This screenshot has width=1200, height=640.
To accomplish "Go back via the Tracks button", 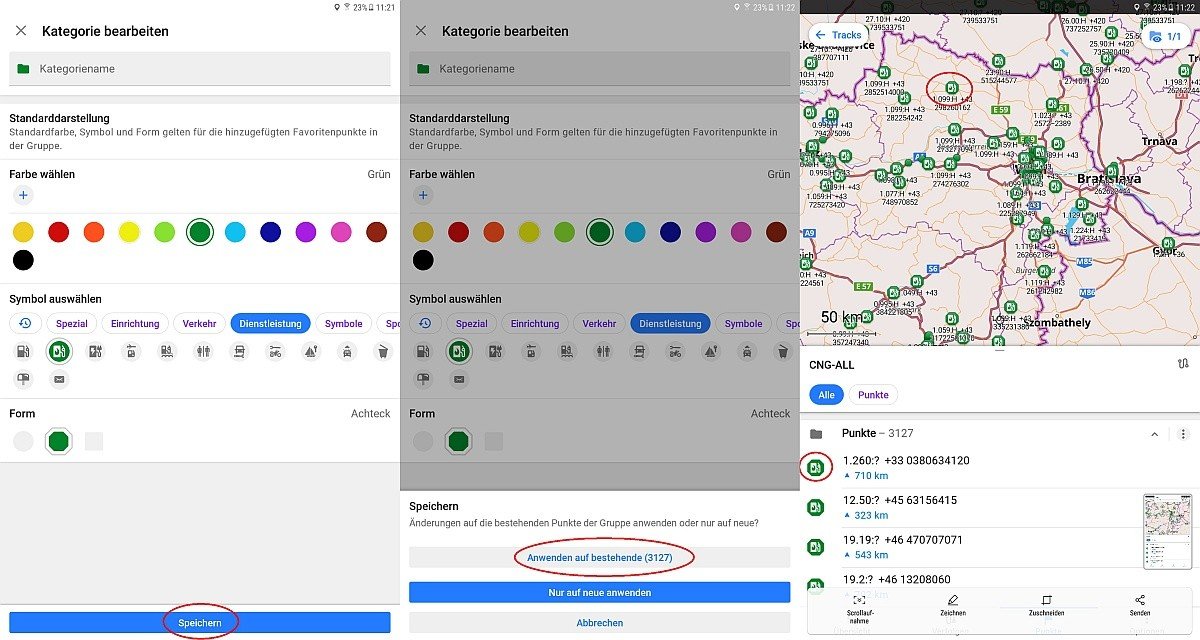I will point(838,35).
